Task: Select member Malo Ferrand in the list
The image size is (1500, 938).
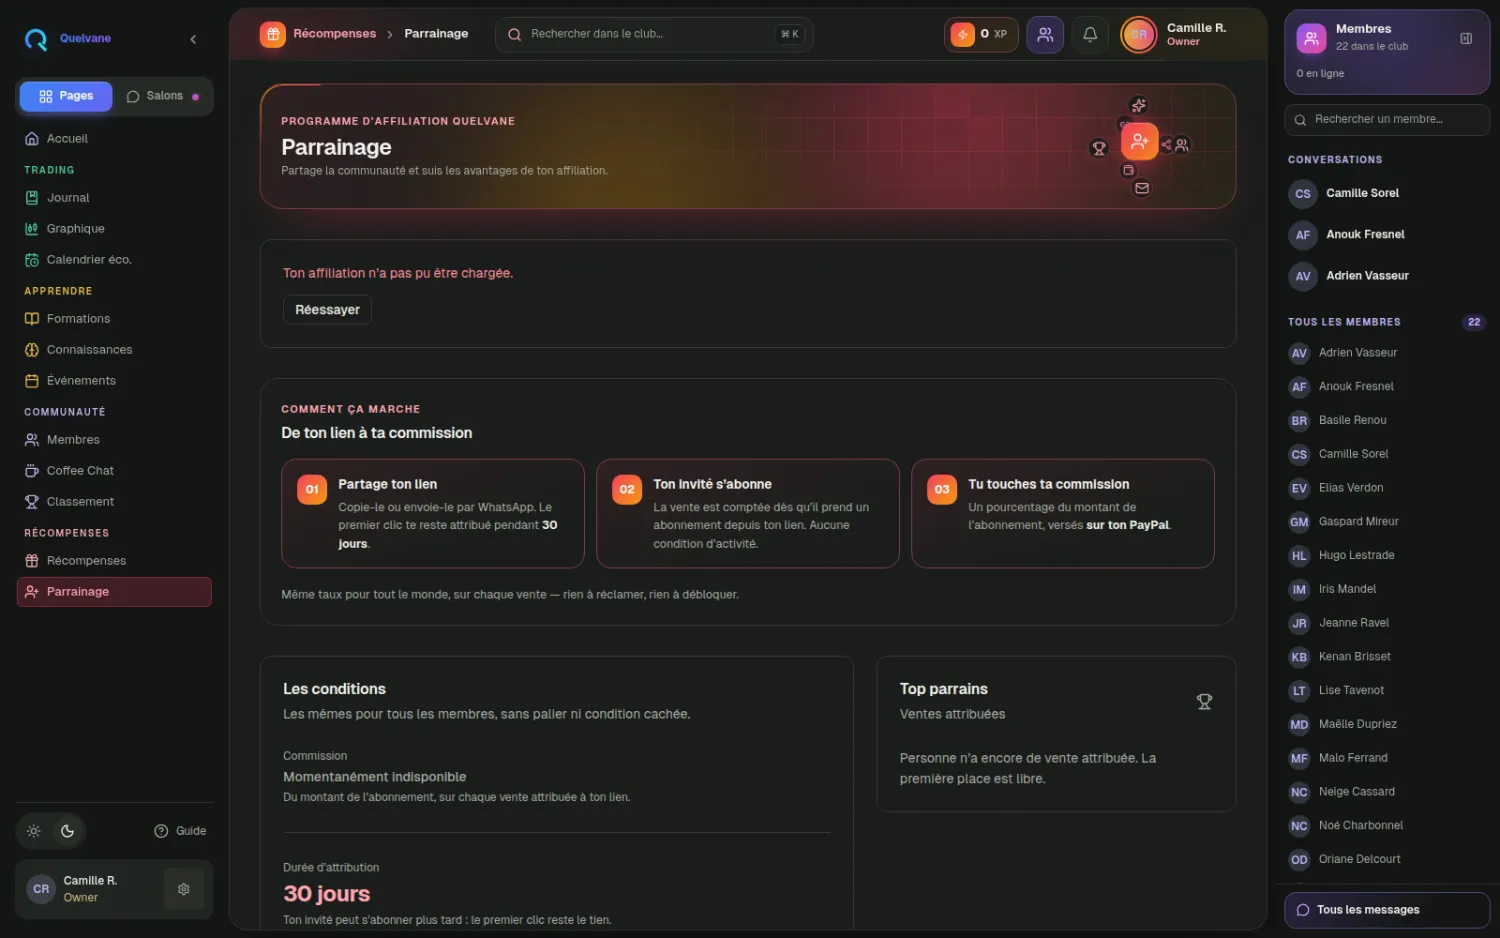Action: (x=1387, y=759)
